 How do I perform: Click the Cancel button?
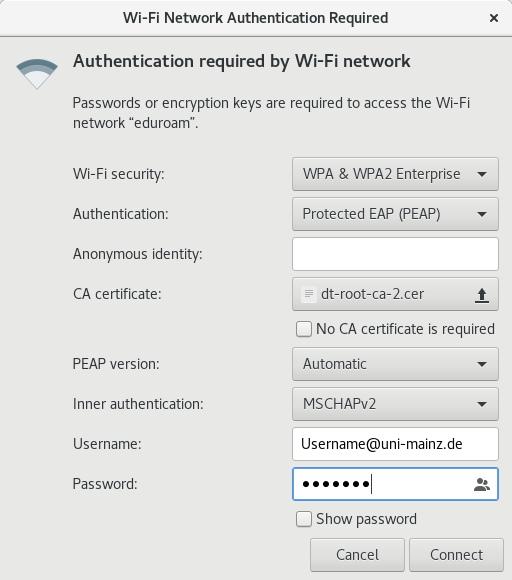pos(357,555)
